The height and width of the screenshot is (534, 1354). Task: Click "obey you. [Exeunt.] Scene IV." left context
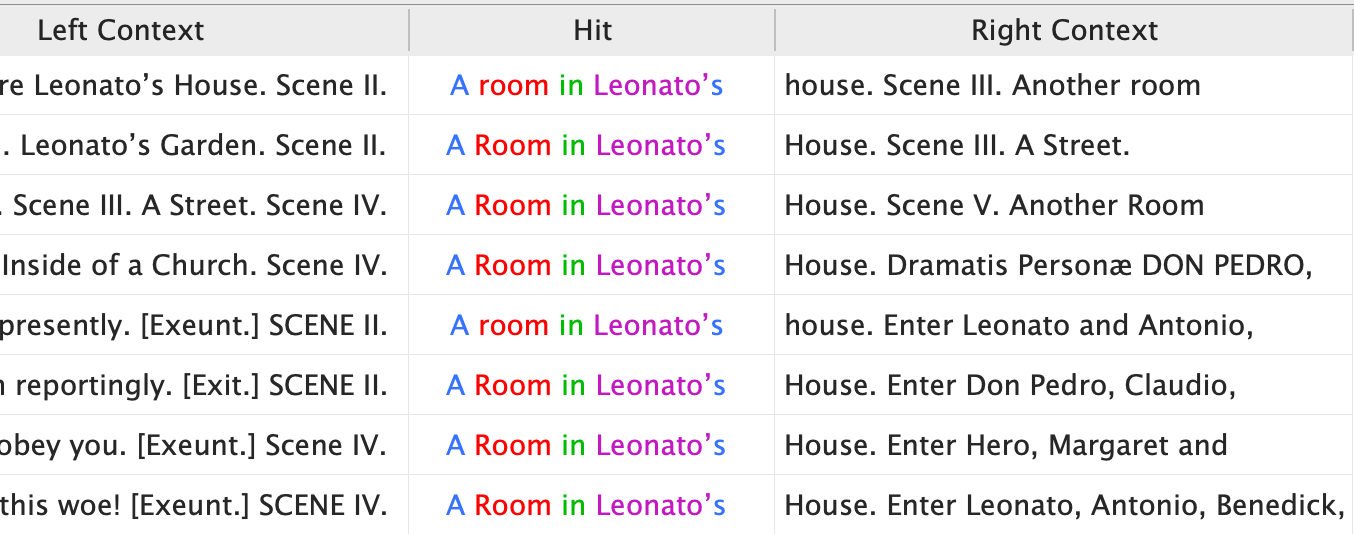(194, 446)
